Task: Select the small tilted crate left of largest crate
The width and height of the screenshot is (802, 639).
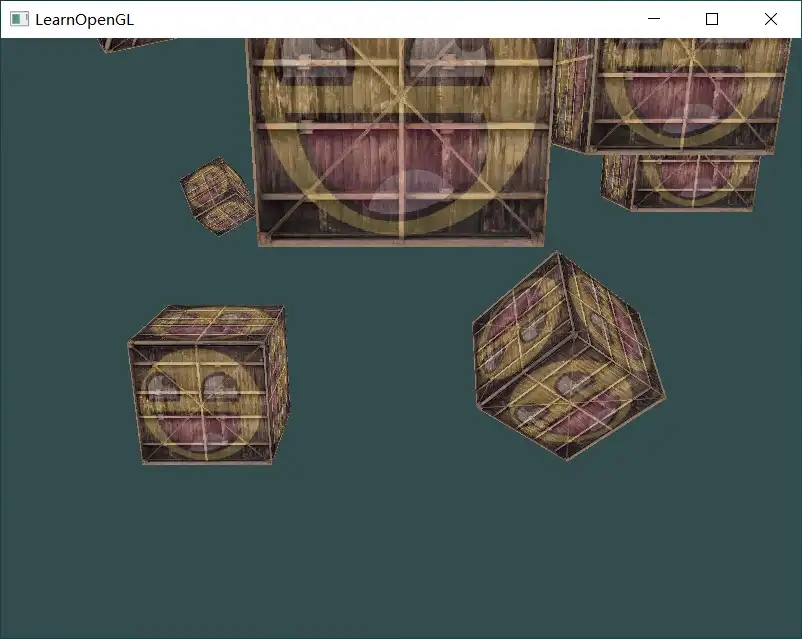Action: [217, 195]
